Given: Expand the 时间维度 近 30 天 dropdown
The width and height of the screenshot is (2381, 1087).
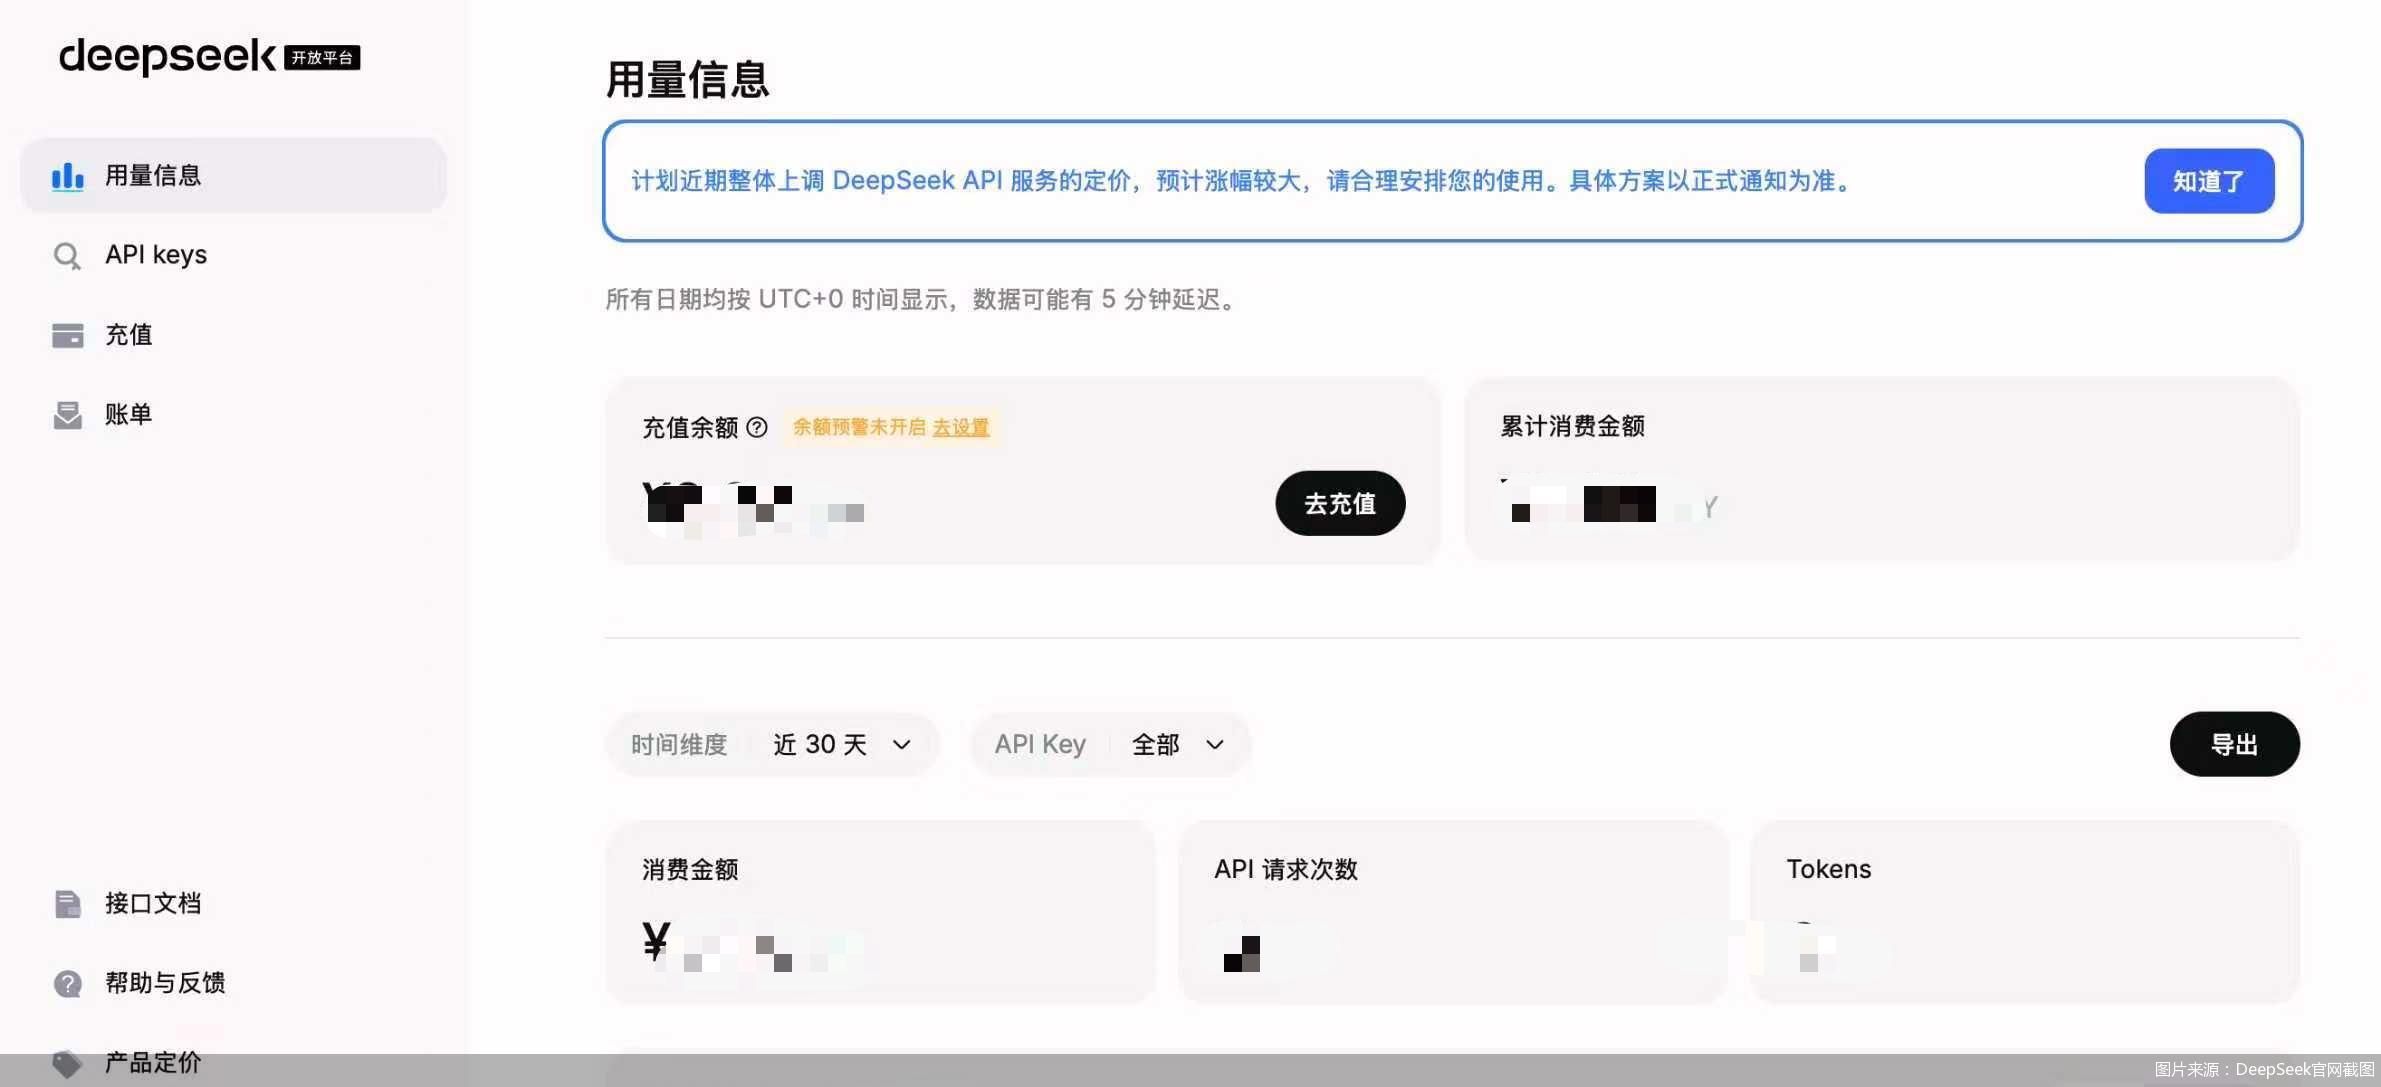Looking at the screenshot, I should click(772, 745).
